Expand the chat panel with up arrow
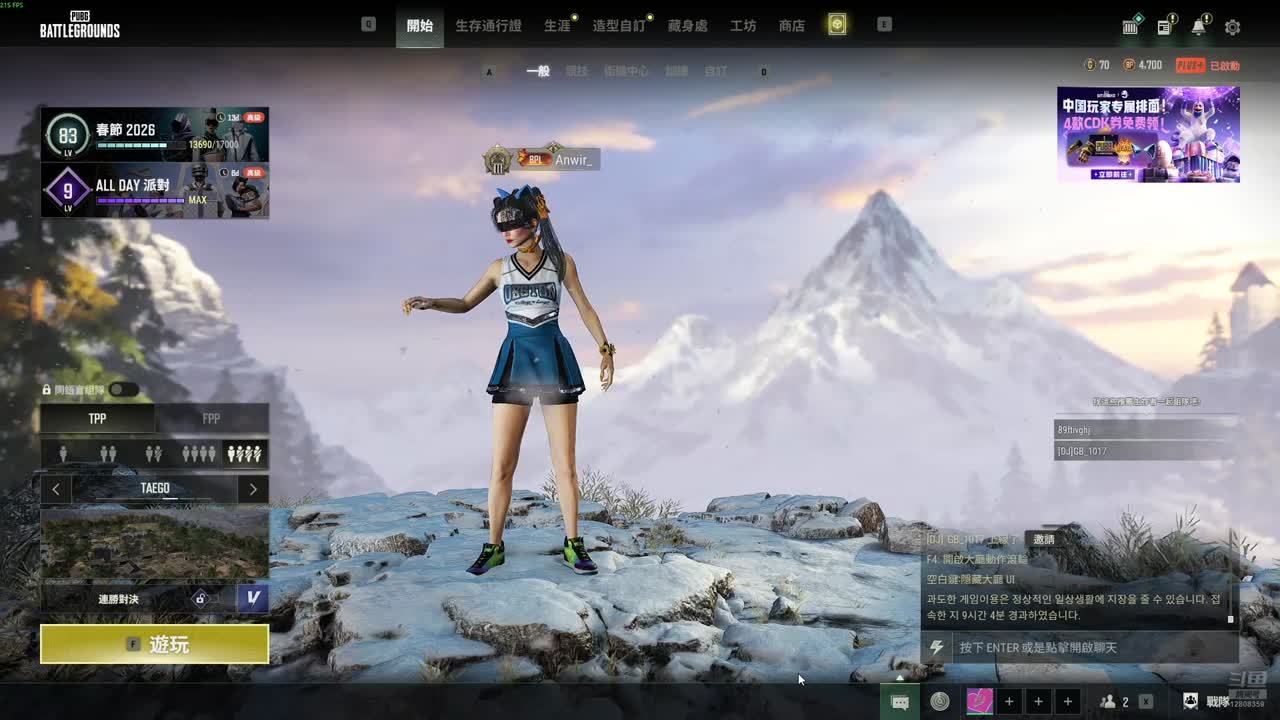The width and height of the screenshot is (1280, 720). click(x=899, y=678)
